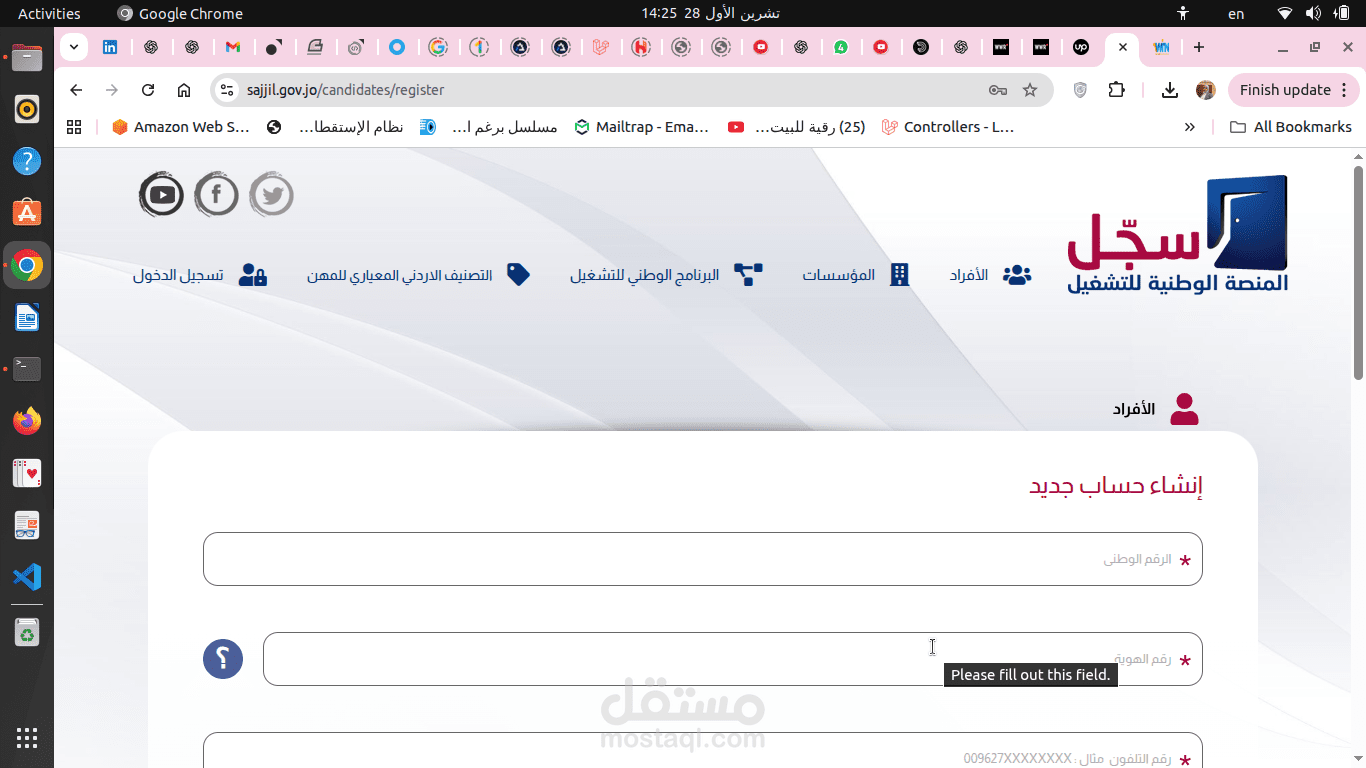Screen dimensions: 1366x768
Task: Bookmark this page with the star icon
Action: pos(1030,90)
